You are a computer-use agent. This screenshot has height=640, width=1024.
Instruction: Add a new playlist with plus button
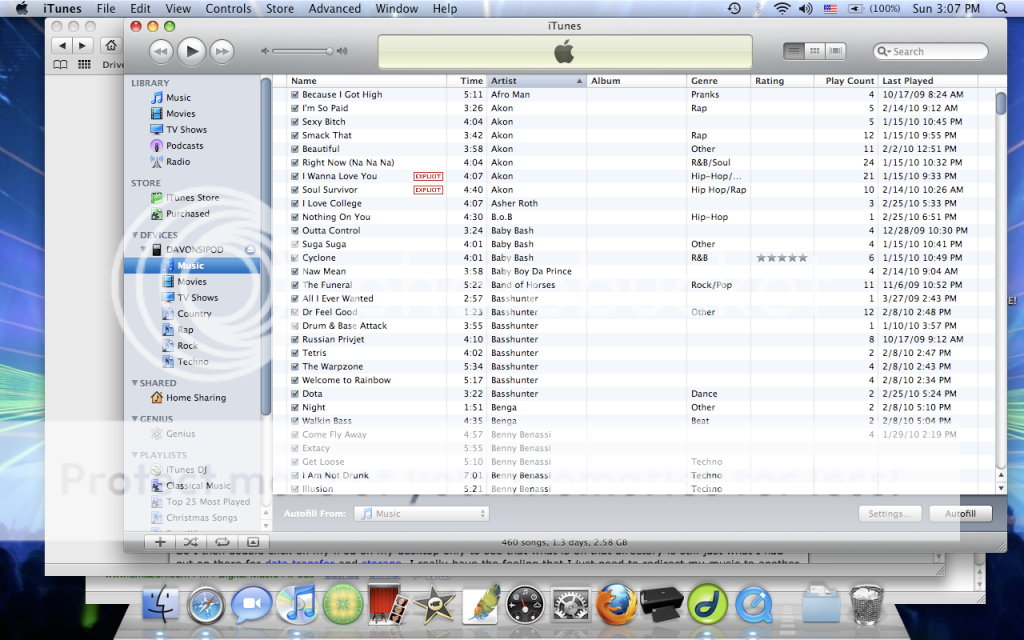(x=160, y=542)
